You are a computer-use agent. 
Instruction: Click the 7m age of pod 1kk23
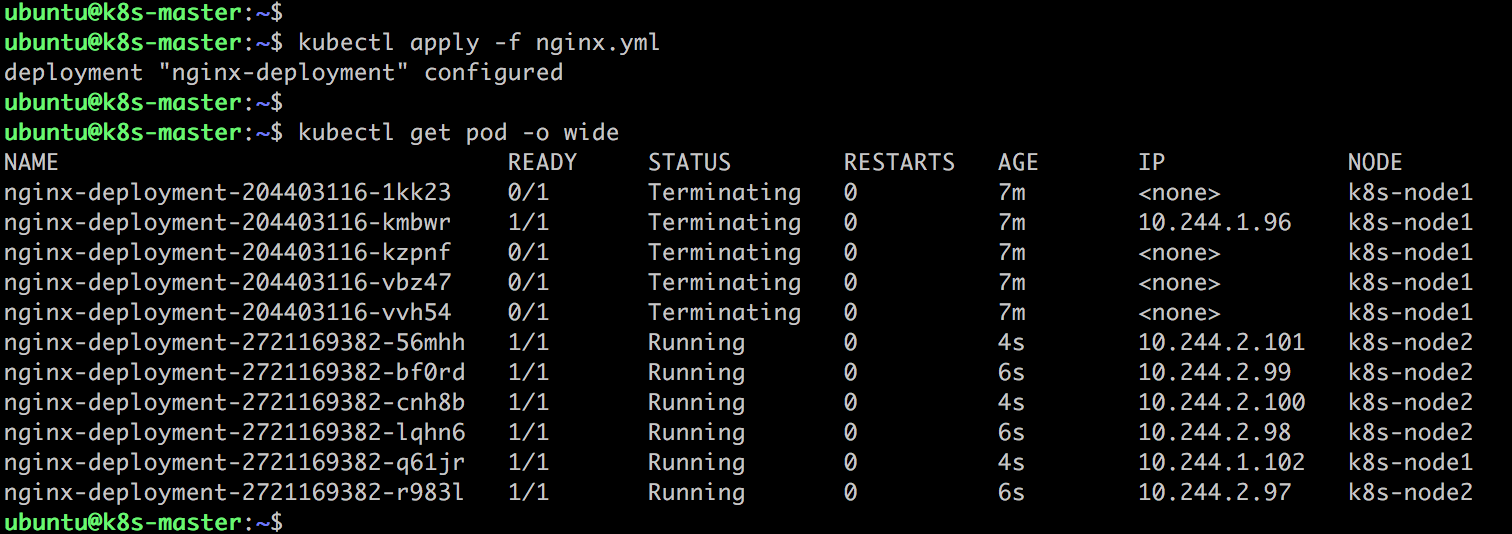(x=1011, y=192)
